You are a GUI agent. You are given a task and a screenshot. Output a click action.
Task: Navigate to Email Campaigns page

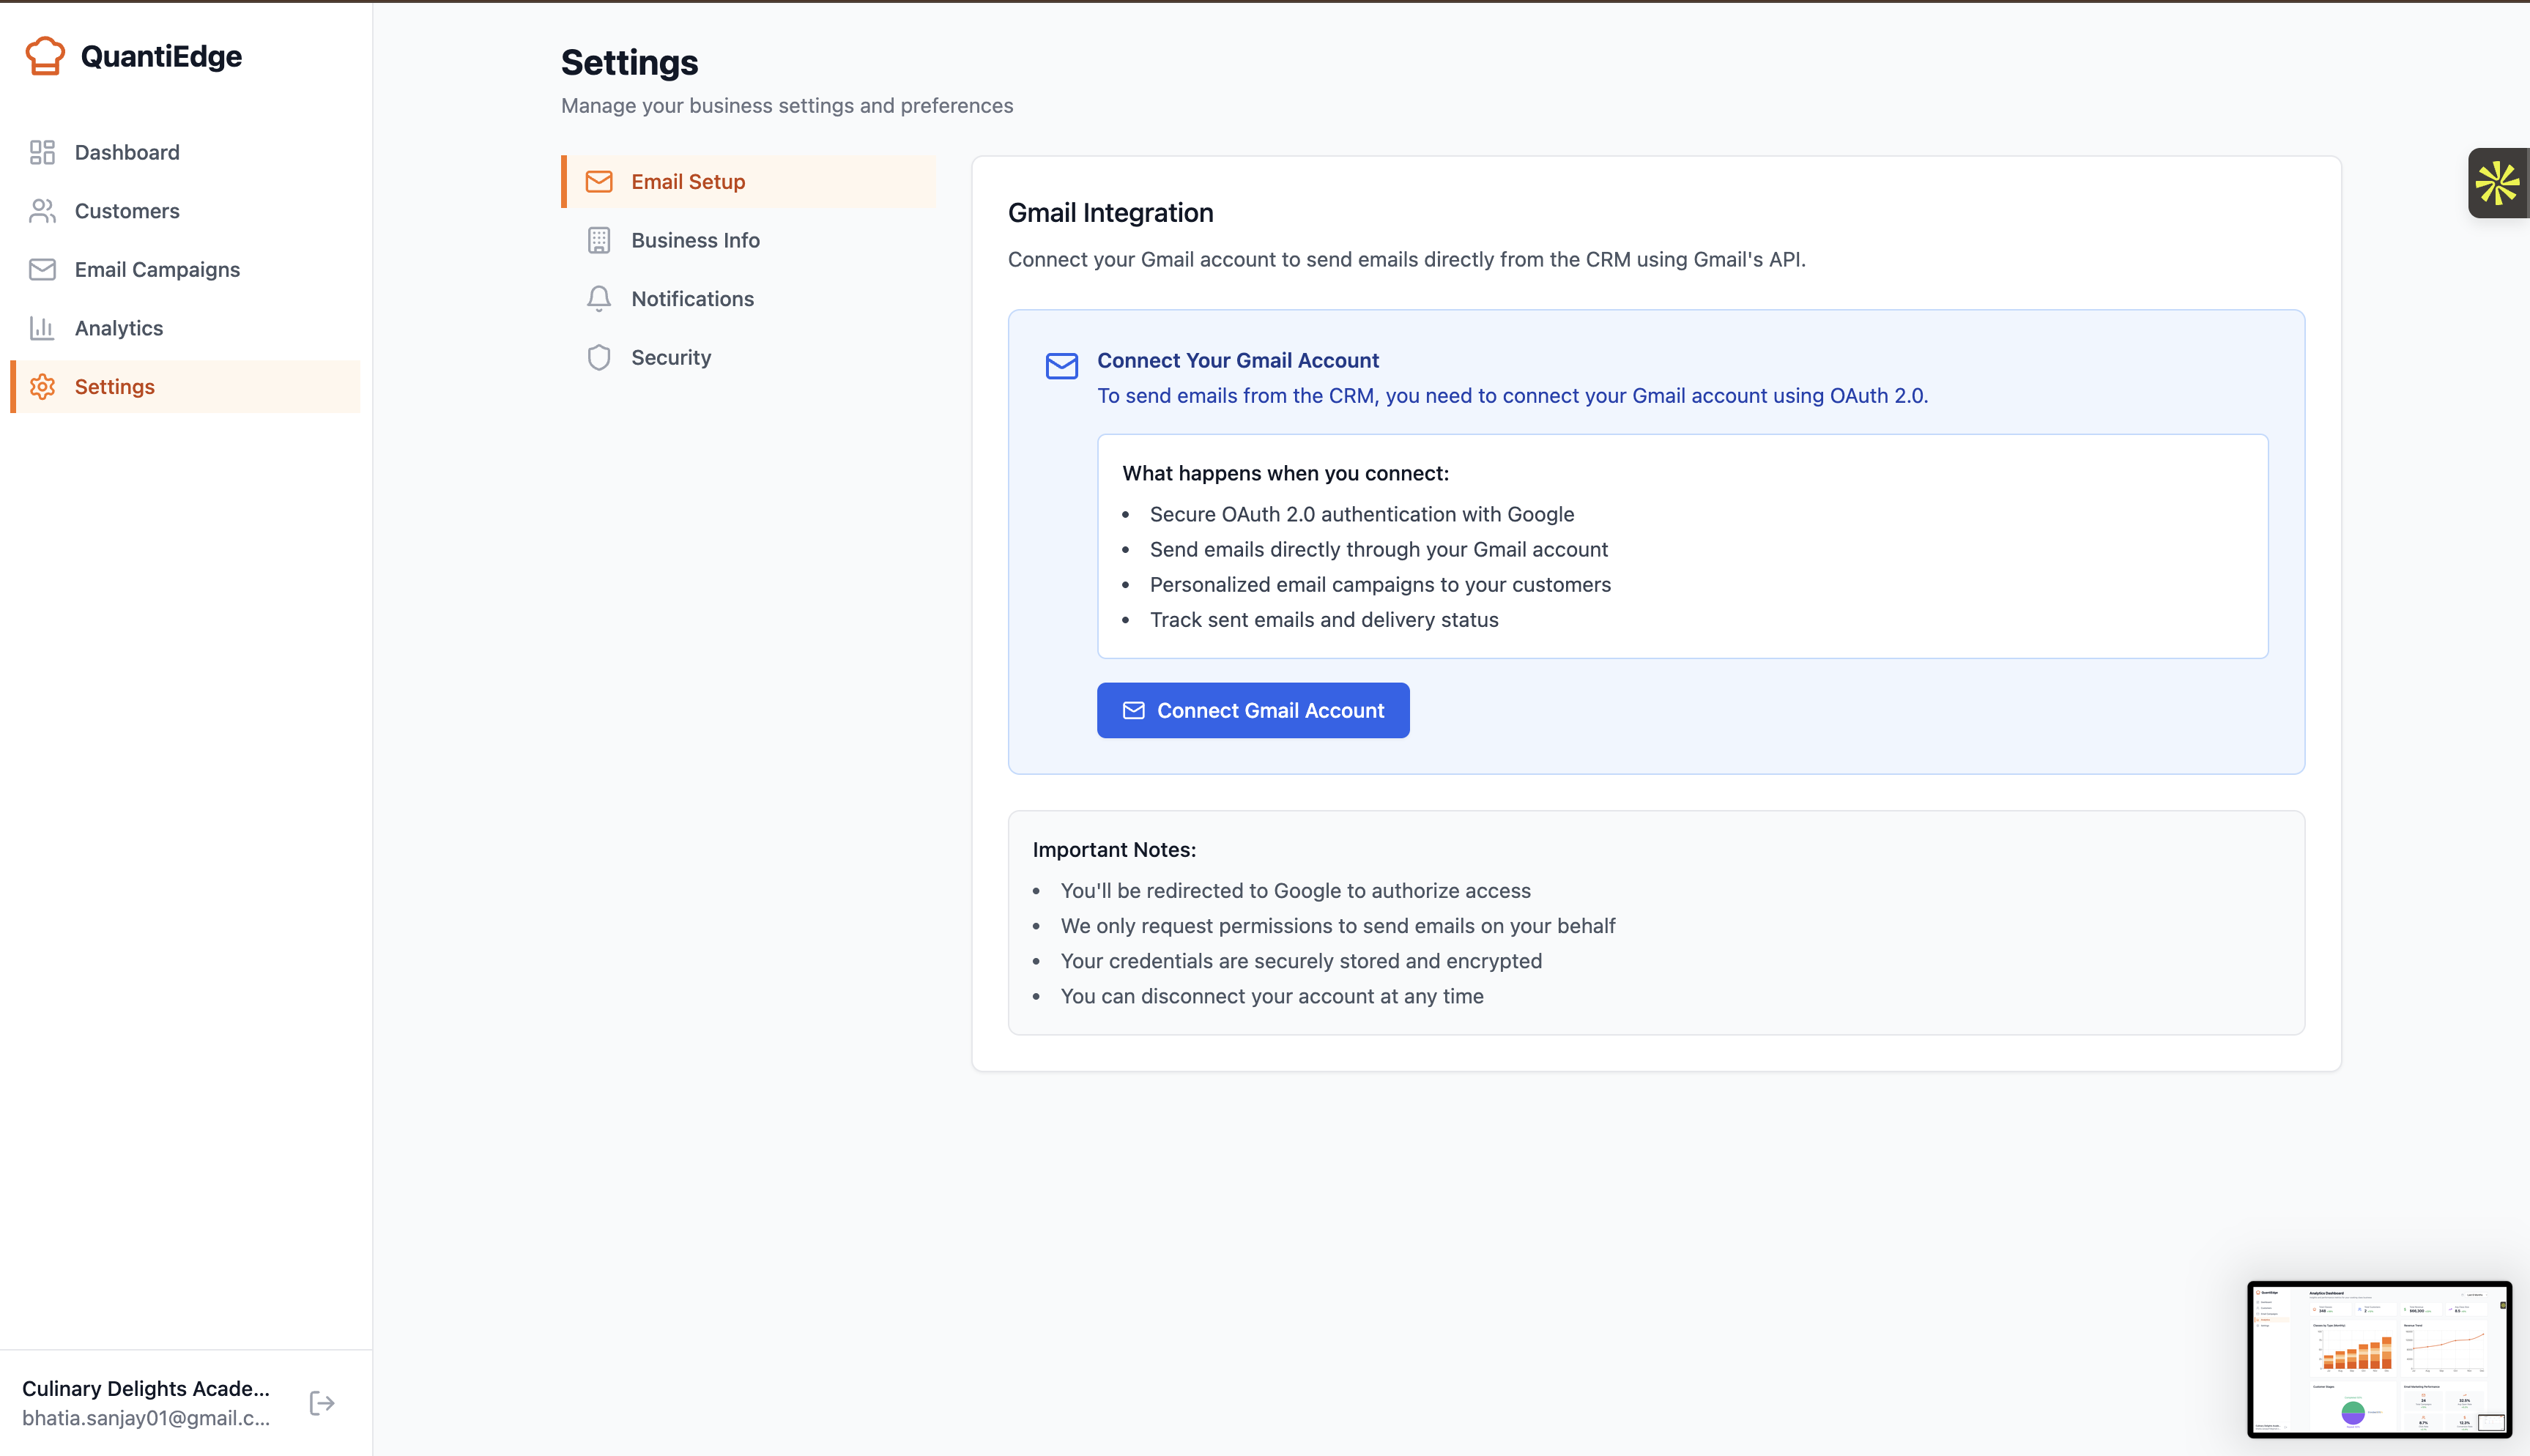(x=157, y=269)
